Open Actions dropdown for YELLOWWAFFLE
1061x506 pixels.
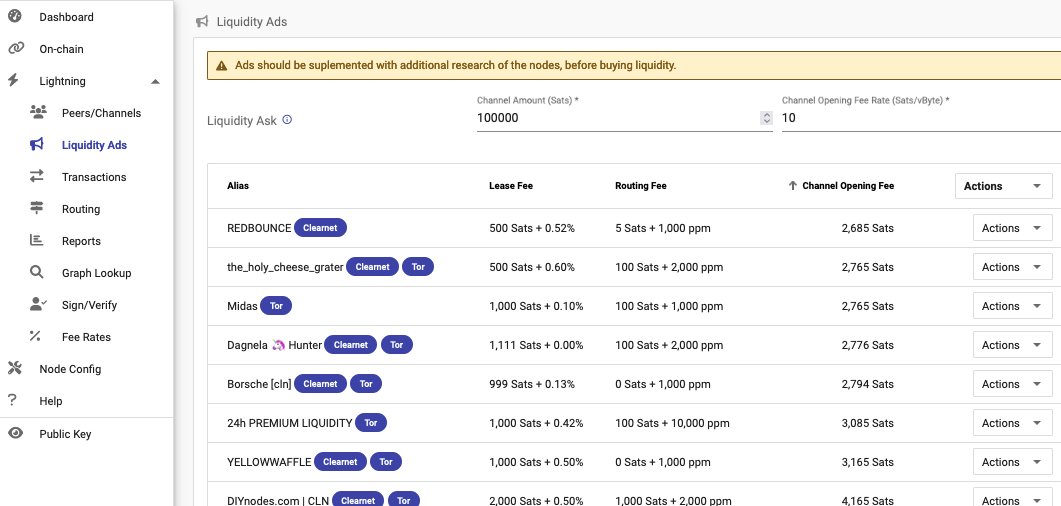click(1012, 462)
